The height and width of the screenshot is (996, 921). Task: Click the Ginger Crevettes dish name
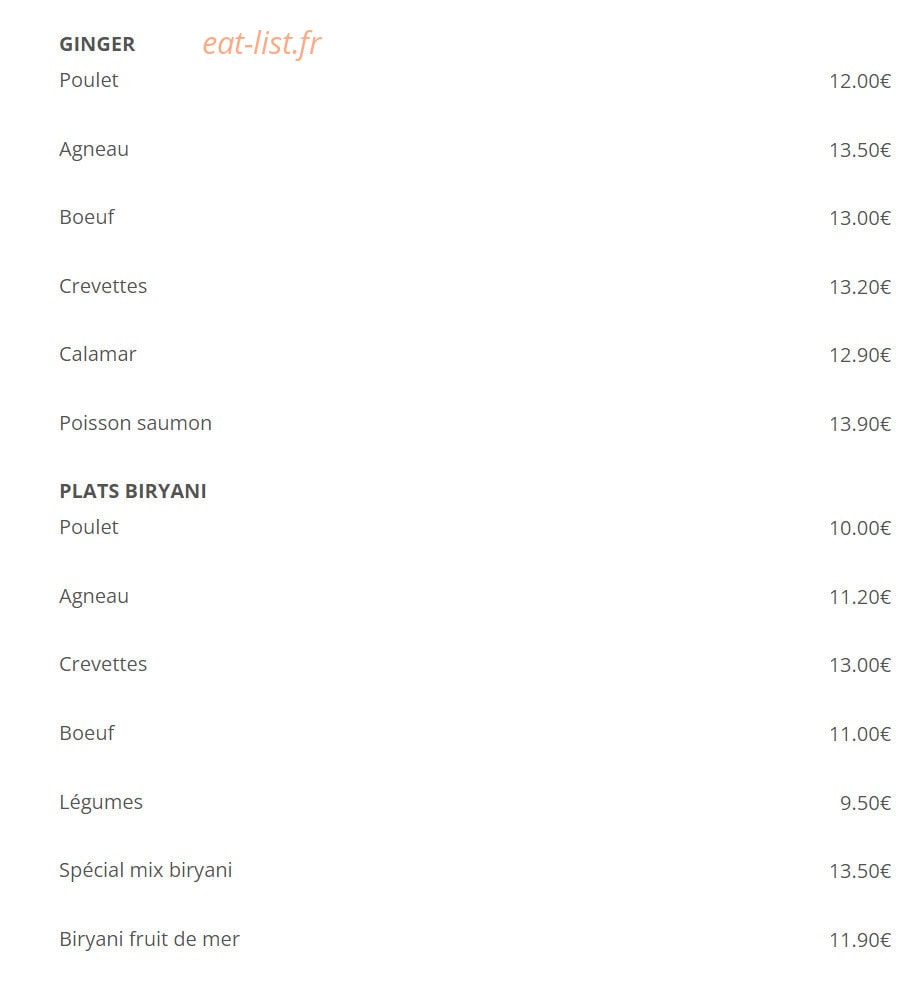coord(103,286)
